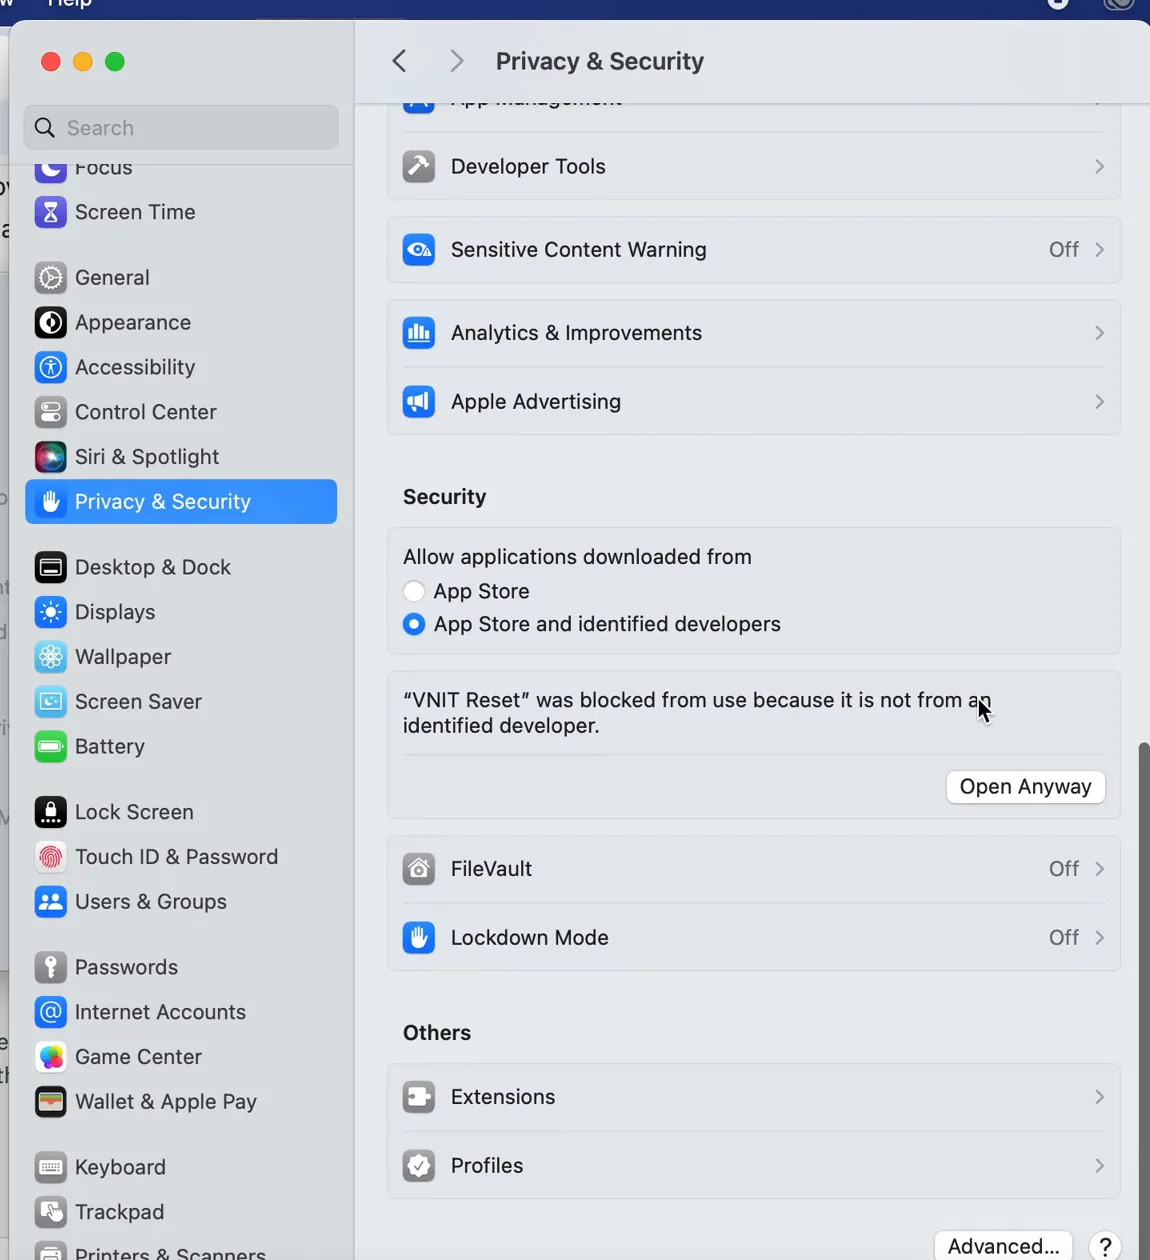Screen dimensions: 1150x1260
Task: Click Developer Tools hammer icon
Action: click(419, 166)
